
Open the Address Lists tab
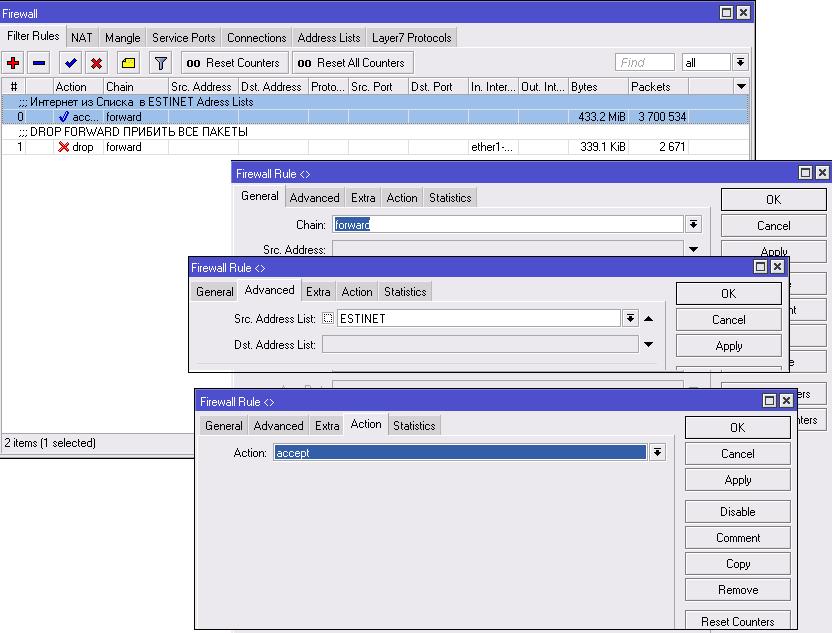pos(329,38)
